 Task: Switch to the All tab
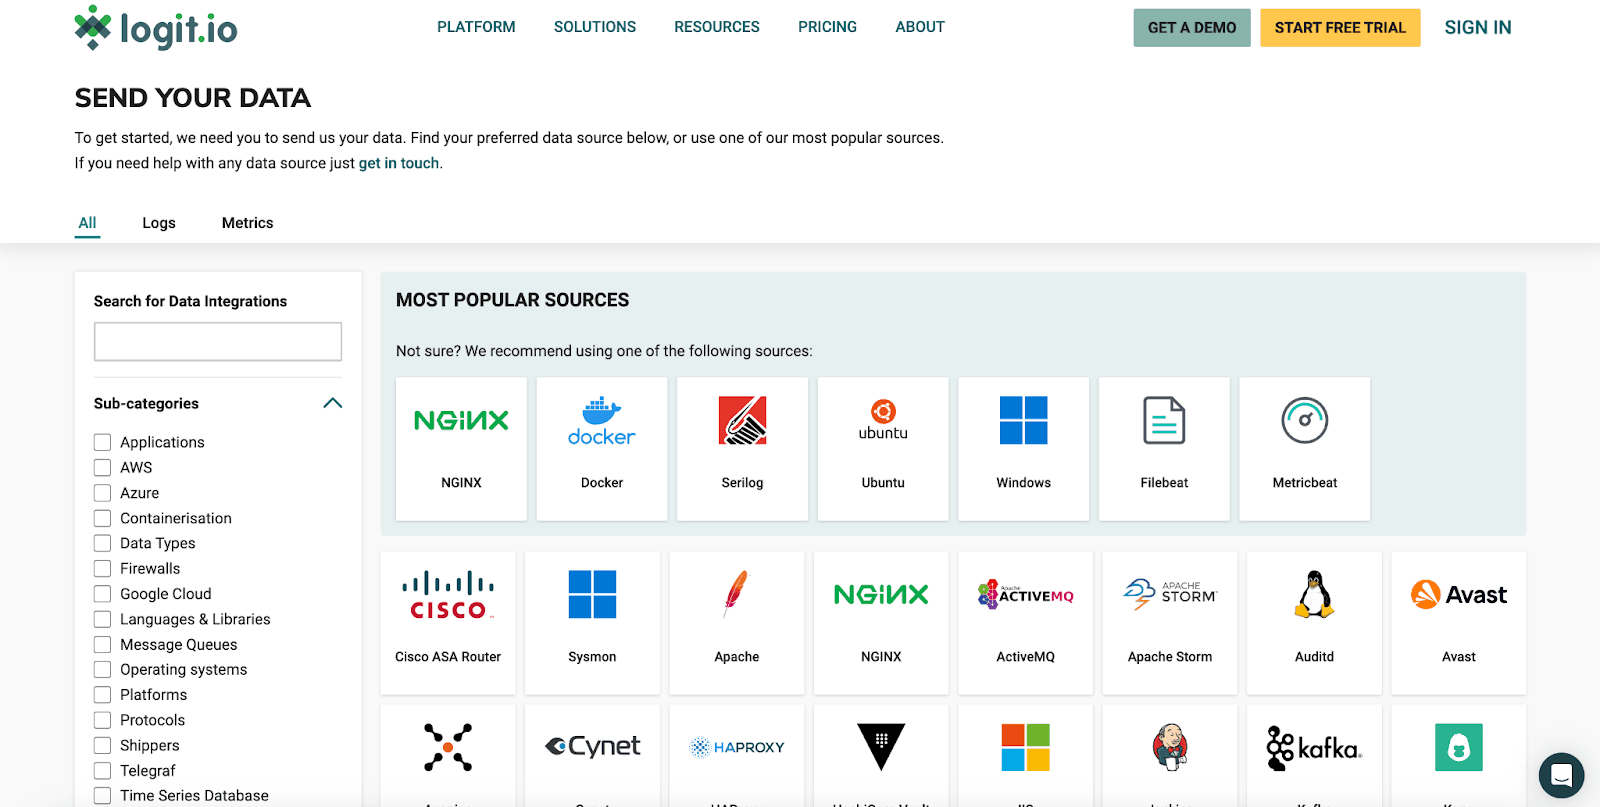click(x=88, y=223)
